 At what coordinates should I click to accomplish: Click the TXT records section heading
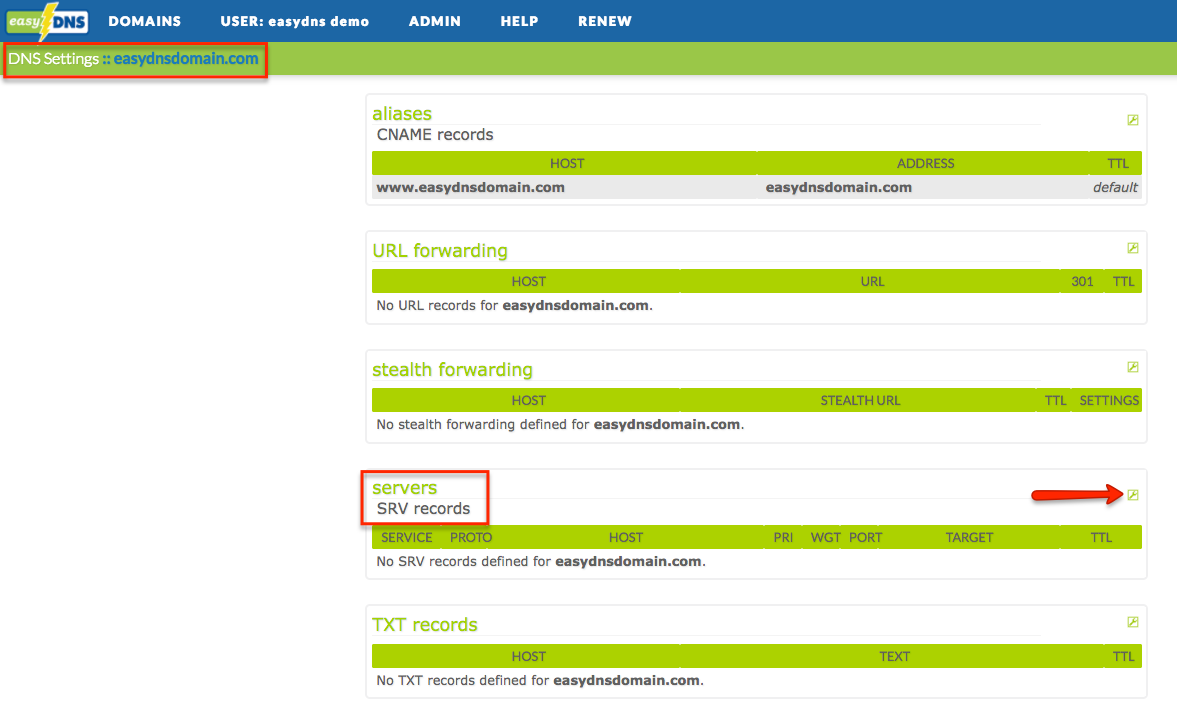(425, 624)
